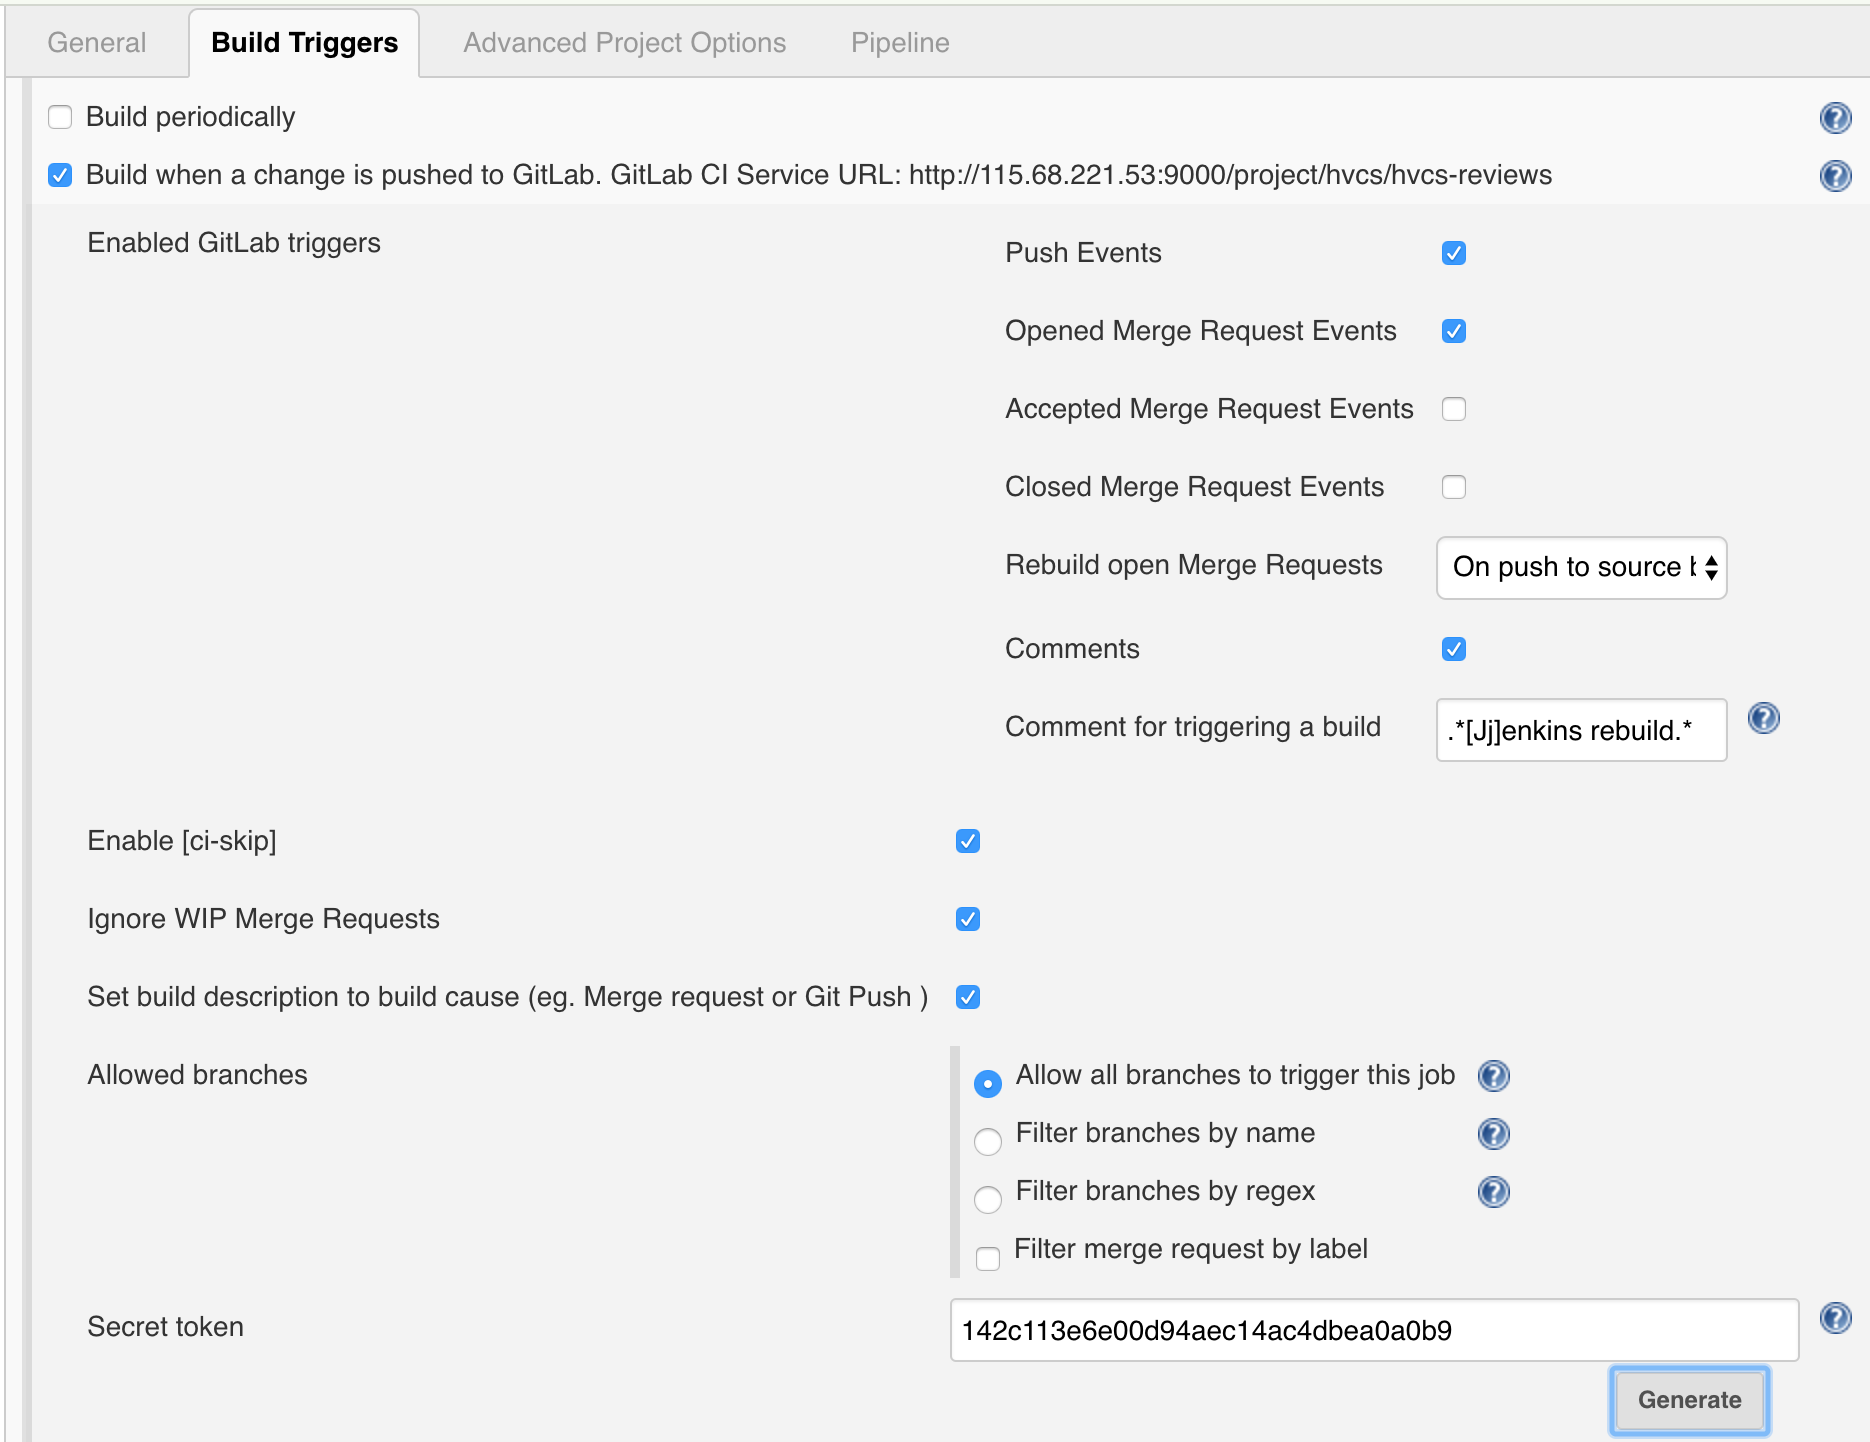The height and width of the screenshot is (1442, 1870).
Task: Open Rebuild open Merge Requests dropdown
Action: [1581, 568]
